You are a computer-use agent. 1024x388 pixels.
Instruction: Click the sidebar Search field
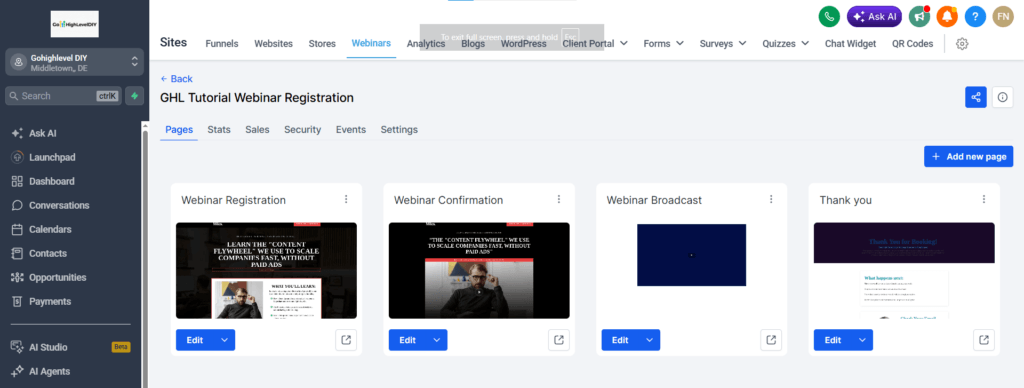tap(63, 95)
